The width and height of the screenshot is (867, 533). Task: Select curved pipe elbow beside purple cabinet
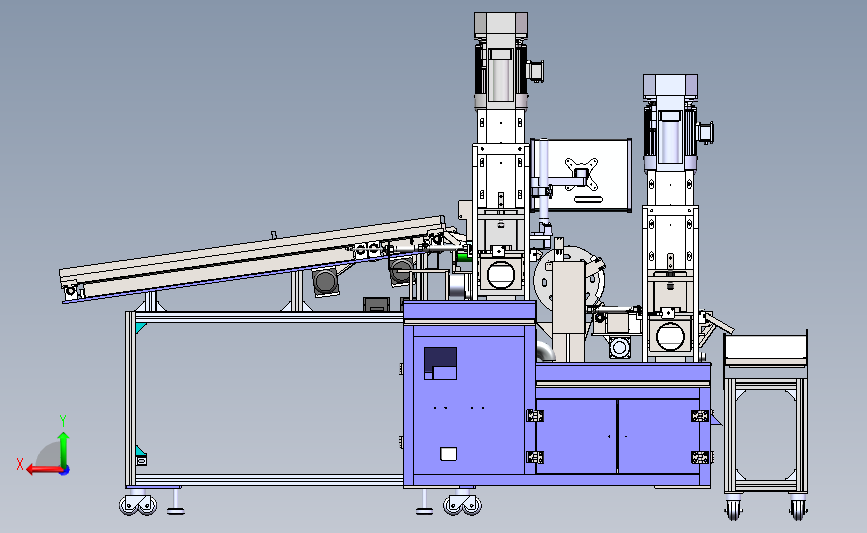tap(546, 352)
